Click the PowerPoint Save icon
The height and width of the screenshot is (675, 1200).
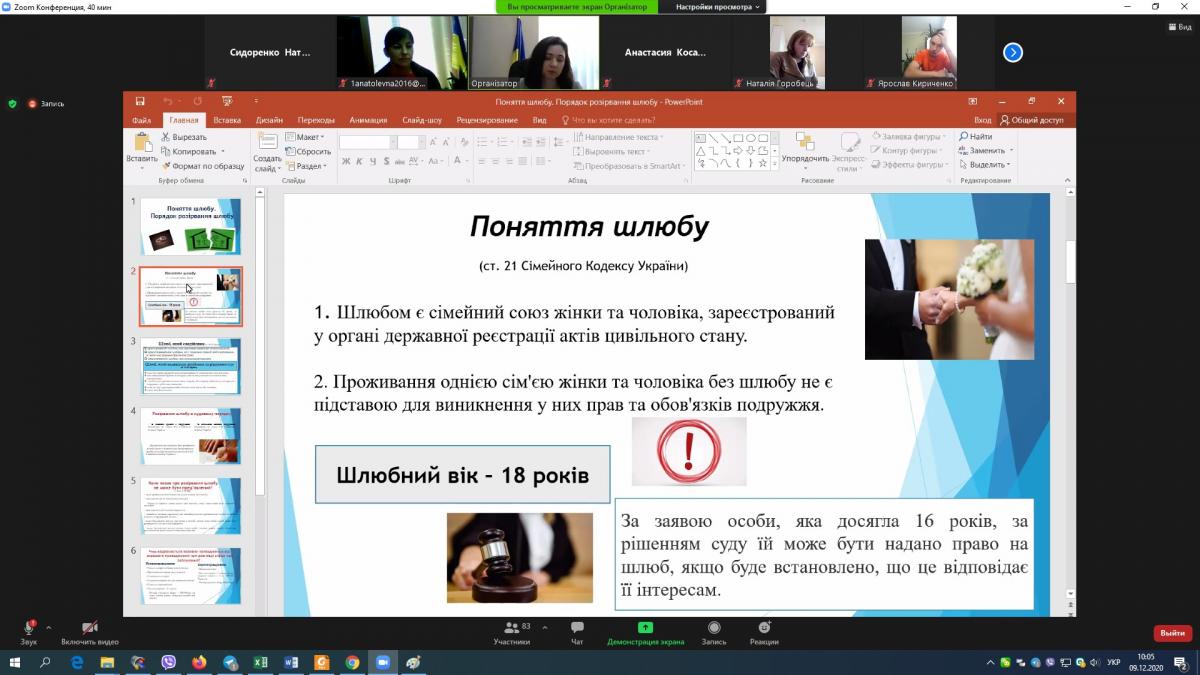point(140,101)
